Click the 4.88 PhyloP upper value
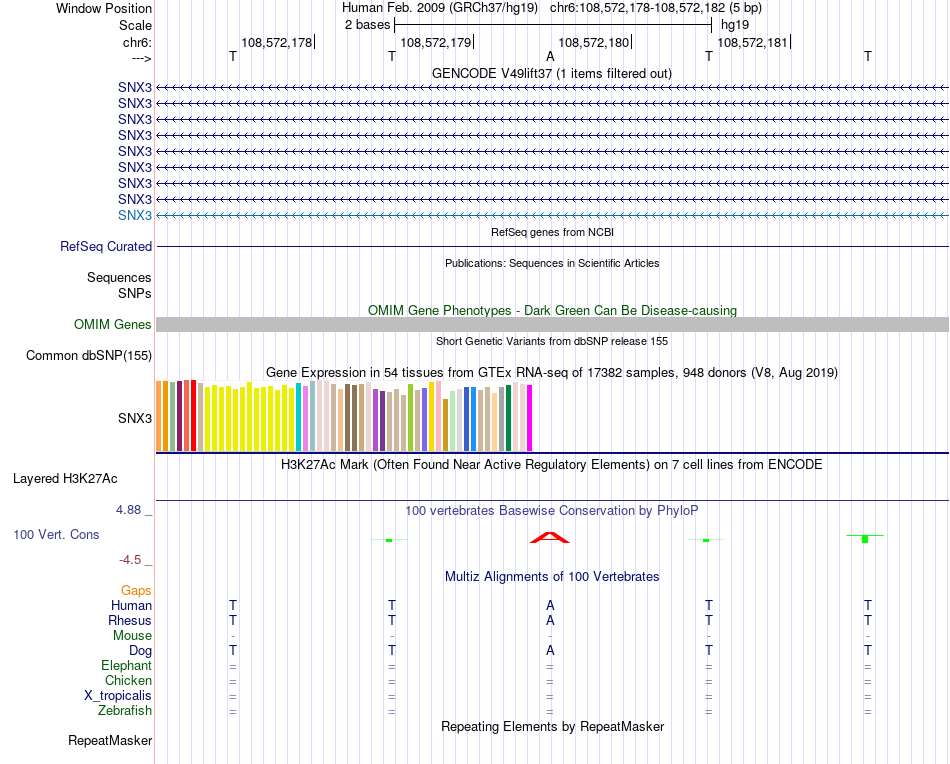The width and height of the screenshot is (950, 764). point(128,510)
